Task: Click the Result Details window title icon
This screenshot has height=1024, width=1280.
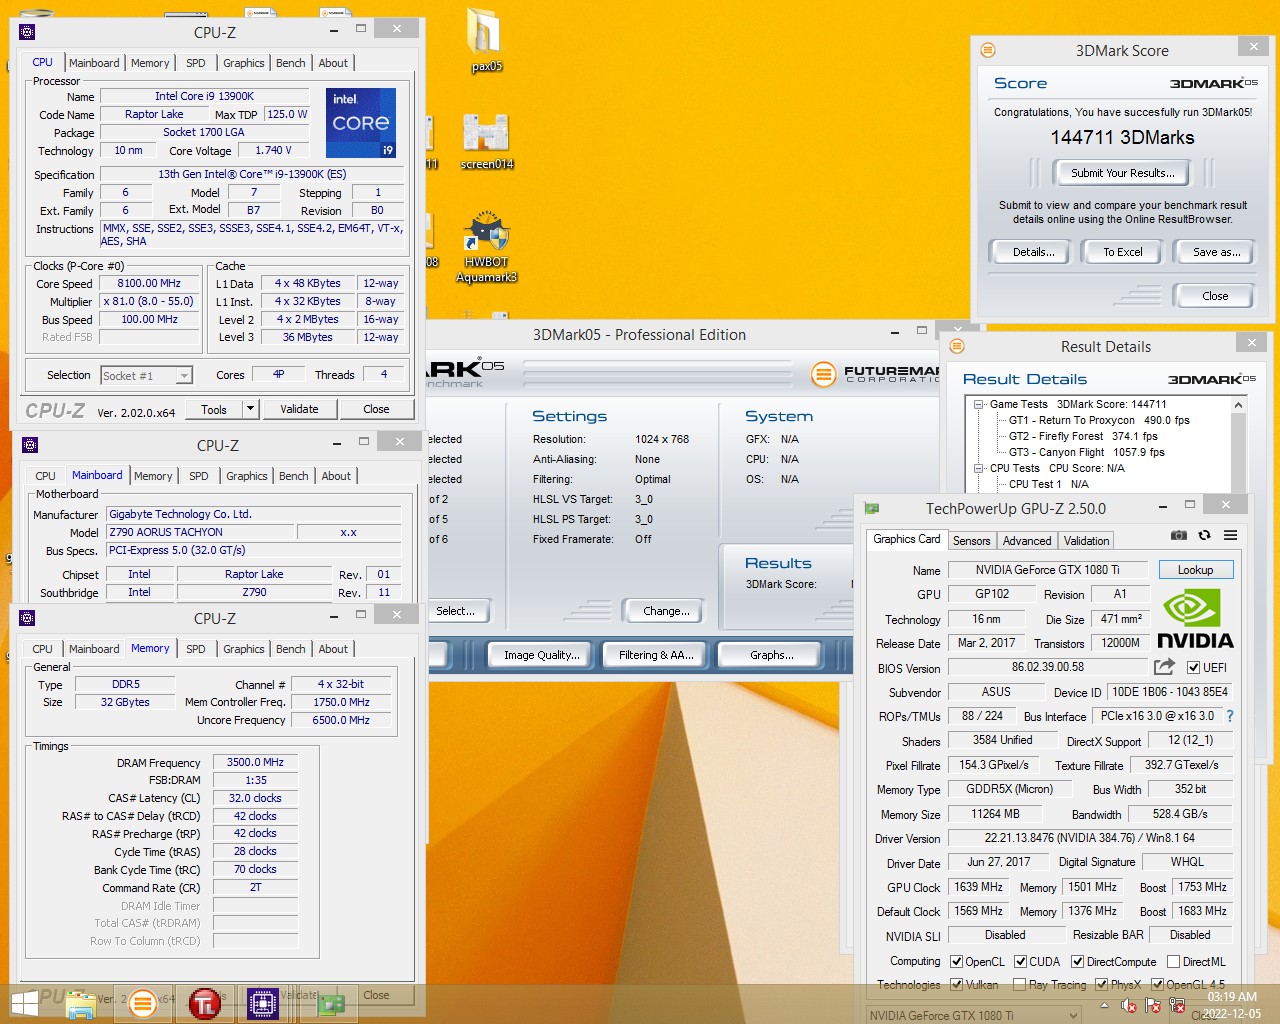Action: [x=957, y=346]
